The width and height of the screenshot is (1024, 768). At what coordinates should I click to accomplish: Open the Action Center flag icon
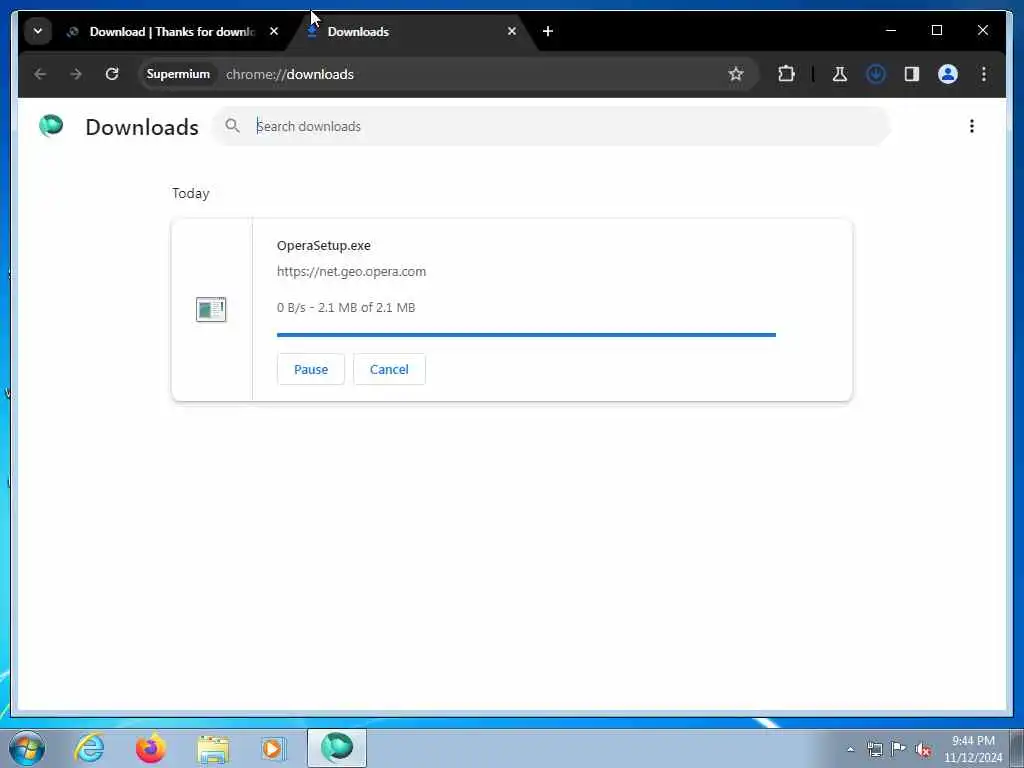coord(899,749)
